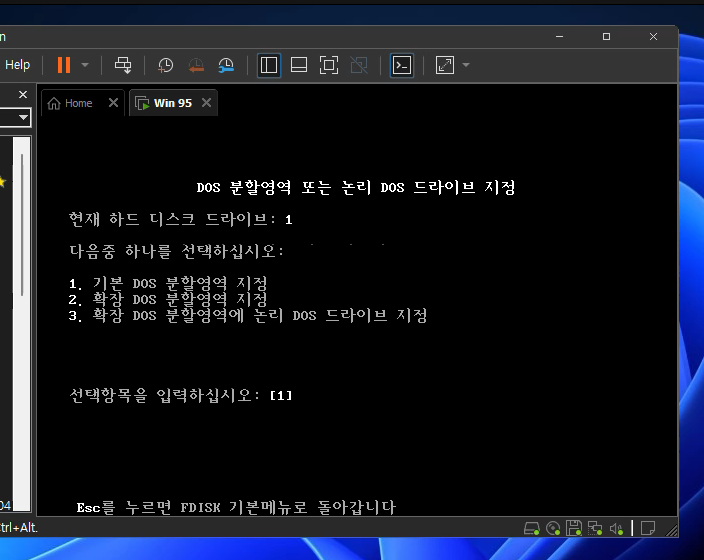Open the library search dropdown
Screen dimensions: 704x560
pos(23,118)
